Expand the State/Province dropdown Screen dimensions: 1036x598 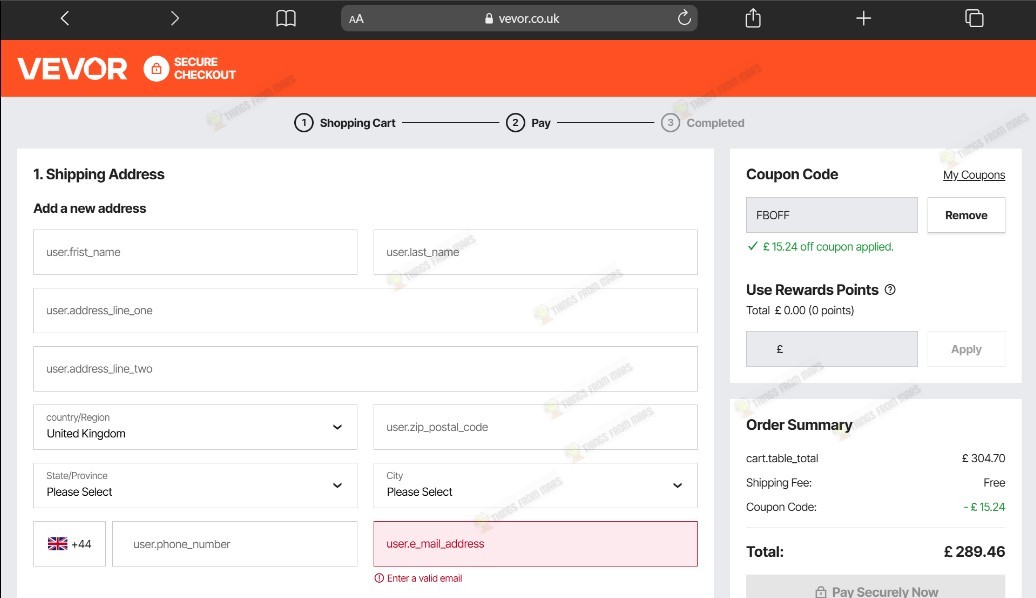pos(196,485)
